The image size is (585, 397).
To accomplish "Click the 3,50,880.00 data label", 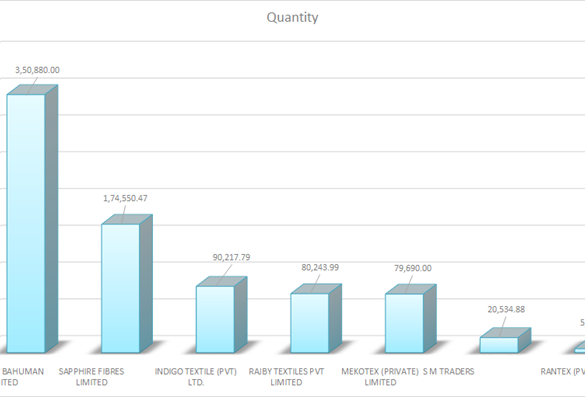I will (x=37, y=70).
